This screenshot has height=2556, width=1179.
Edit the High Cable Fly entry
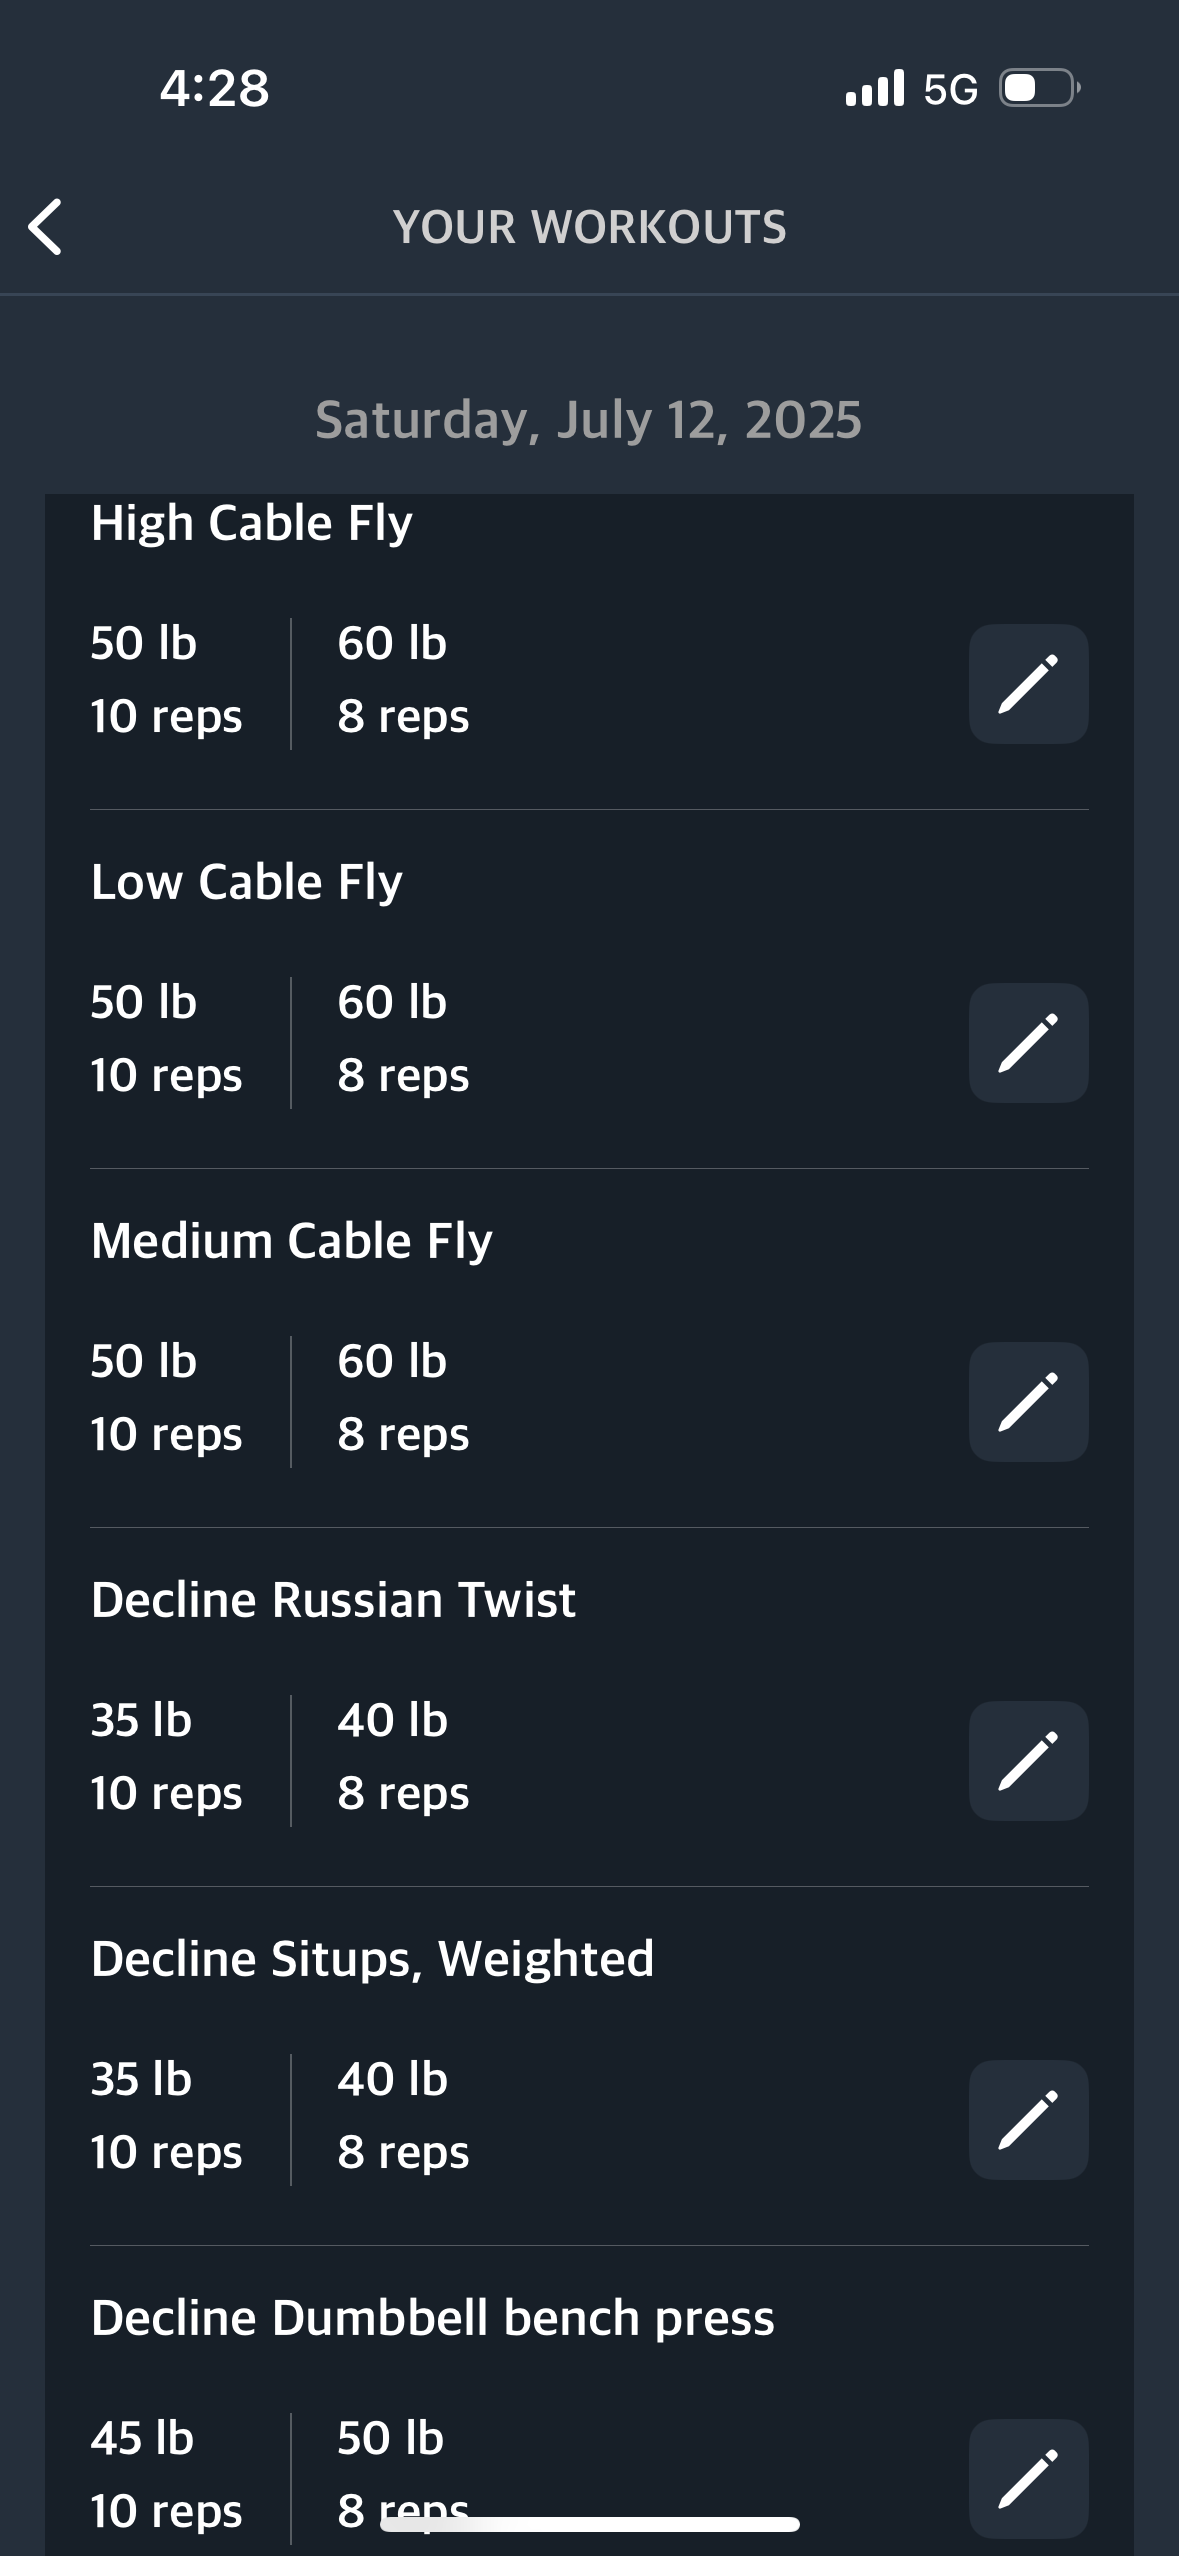click(1028, 684)
